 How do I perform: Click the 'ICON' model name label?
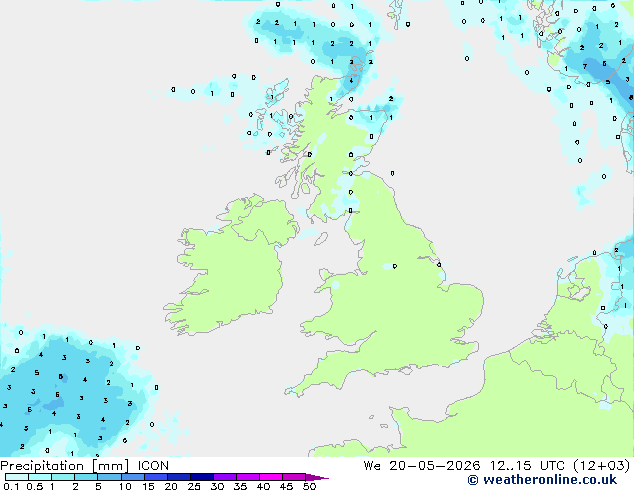coord(153,466)
